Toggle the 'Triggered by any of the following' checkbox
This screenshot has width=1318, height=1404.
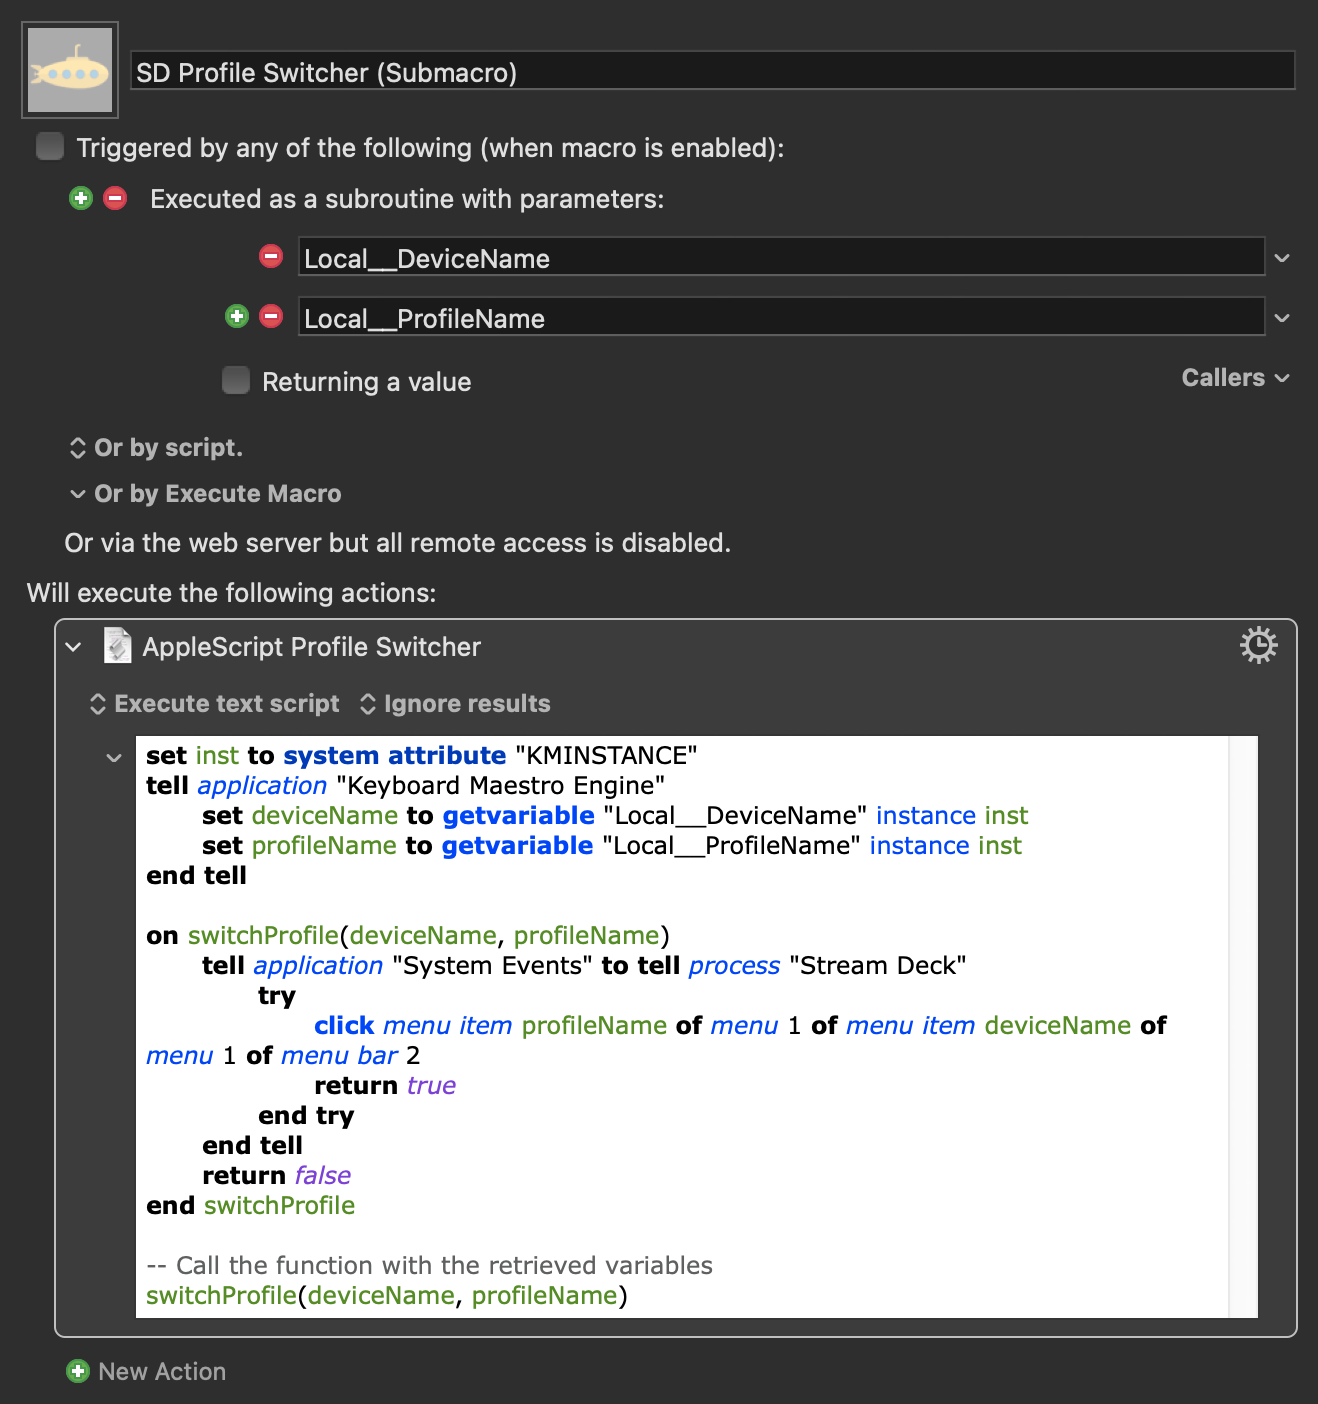pyautogui.click(x=50, y=147)
